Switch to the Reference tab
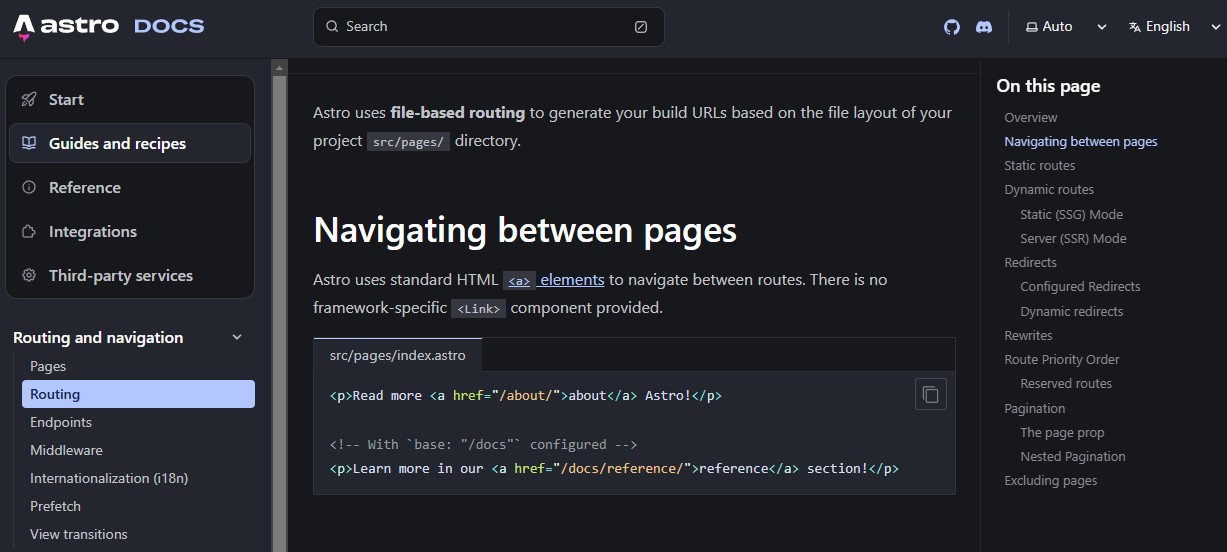 tap(130, 187)
